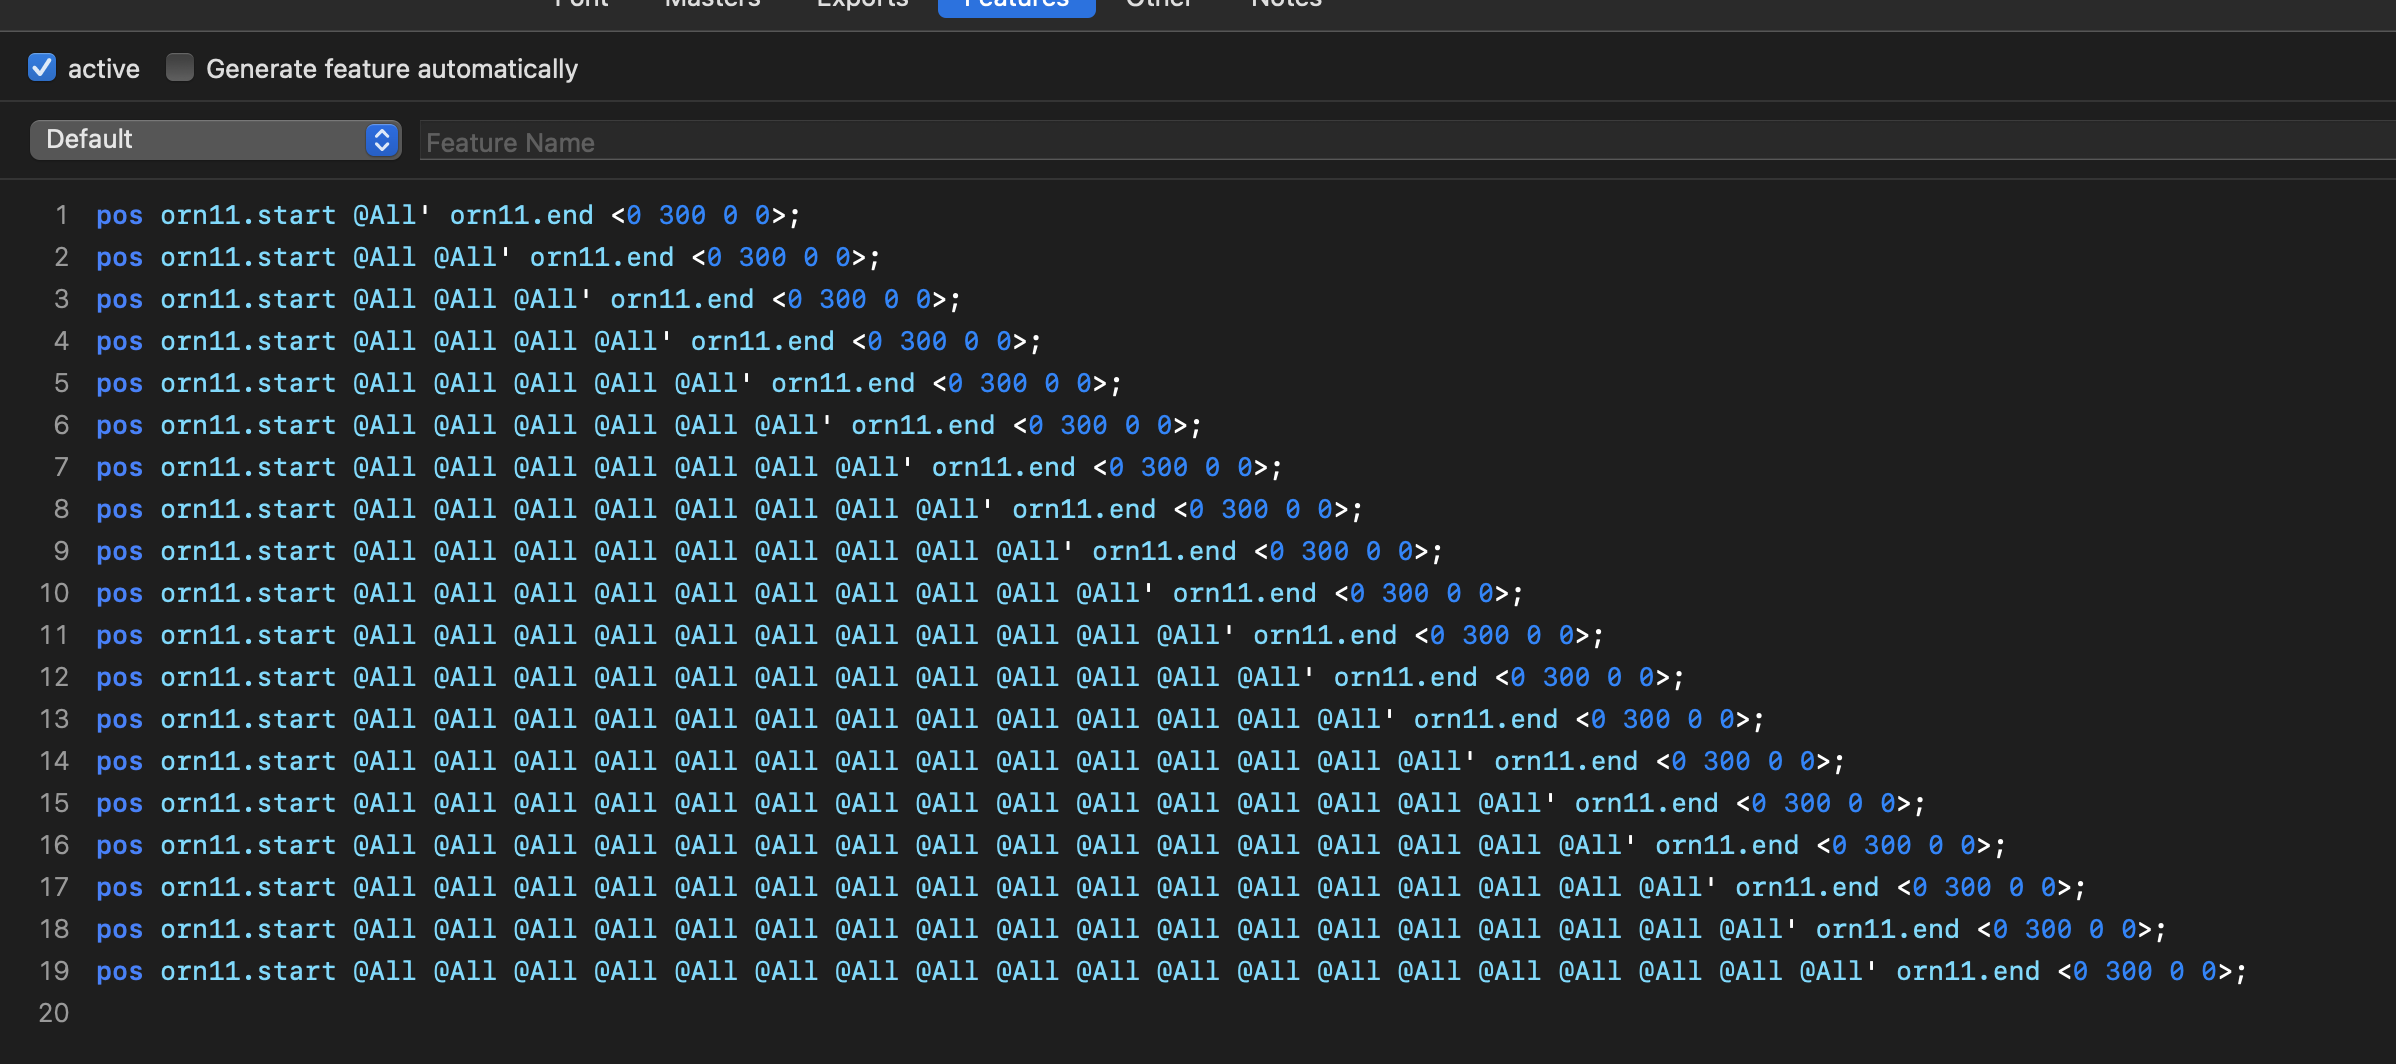The width and height of the screenshot is (2396, 1064).
Task: Enable Generate feature automatically checkbox
Action: click(180, 68)
